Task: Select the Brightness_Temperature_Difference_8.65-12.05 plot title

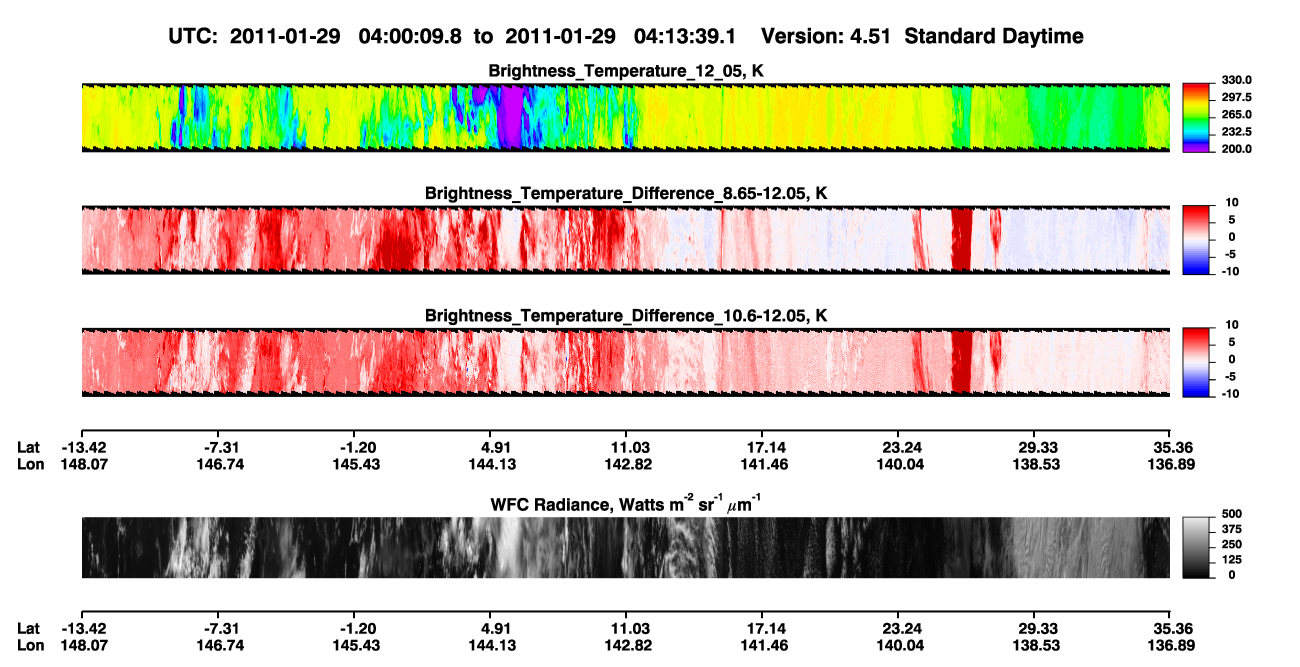Action: [x=626, y=193]
